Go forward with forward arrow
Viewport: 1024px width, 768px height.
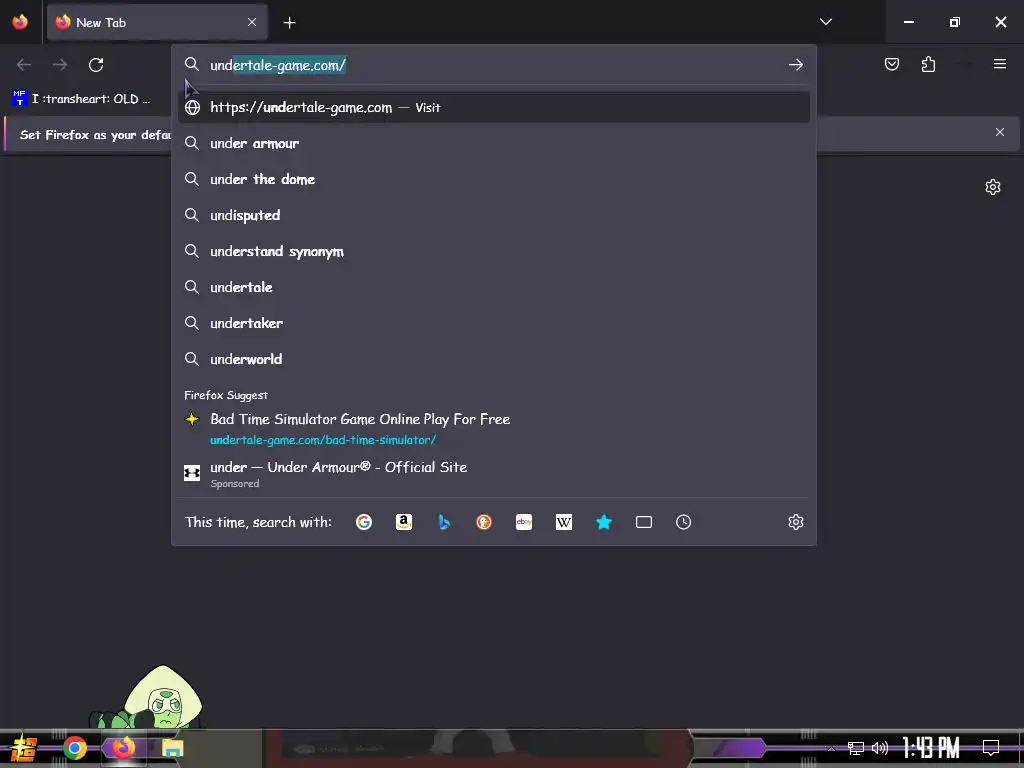(x=60, y=65)
